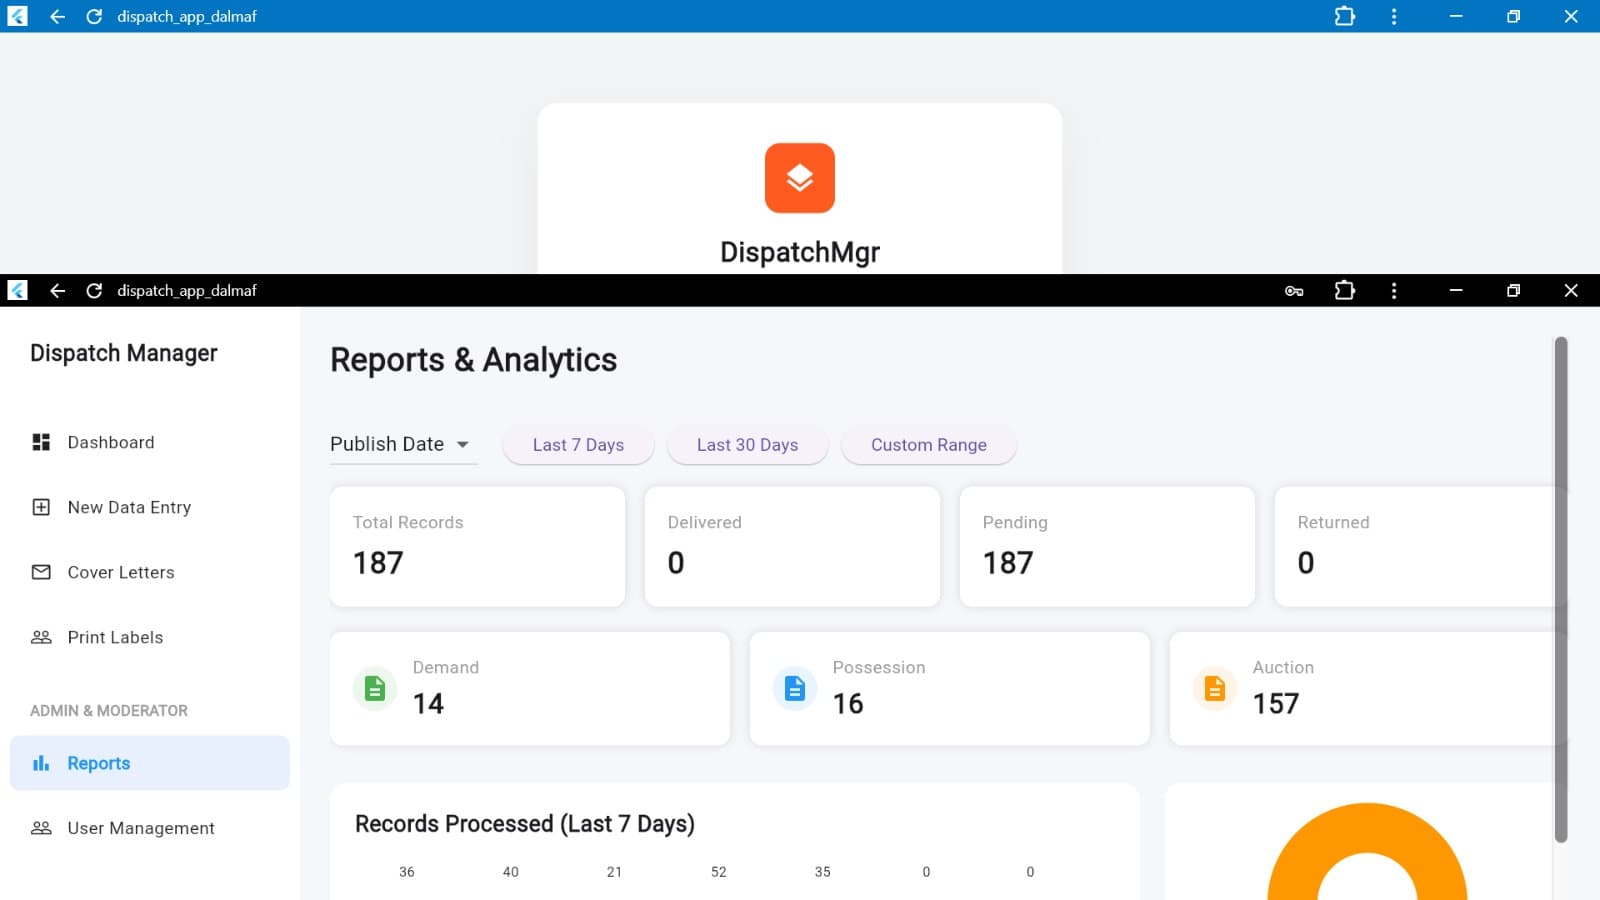
Task: Click the Possession count 16
Action: click(x=848, y=704)
